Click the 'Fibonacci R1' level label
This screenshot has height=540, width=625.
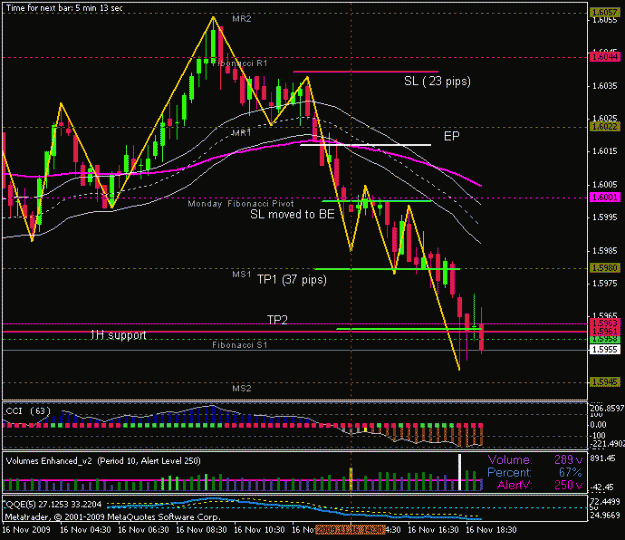coord(240,63)
